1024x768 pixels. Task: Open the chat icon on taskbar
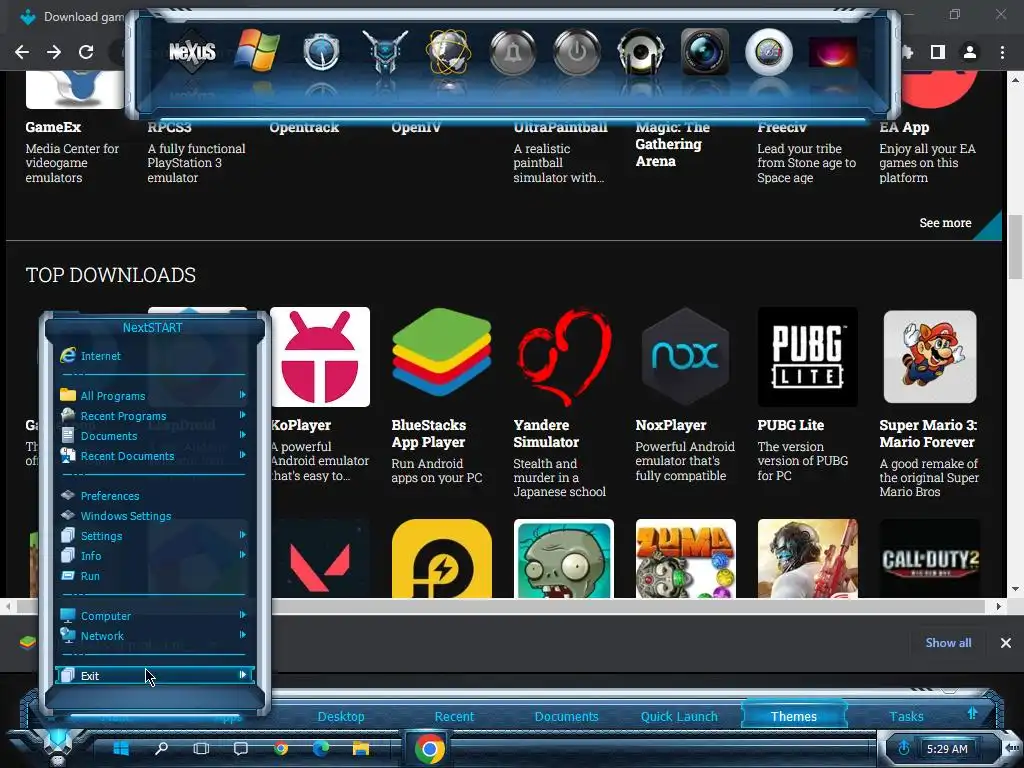241,748
